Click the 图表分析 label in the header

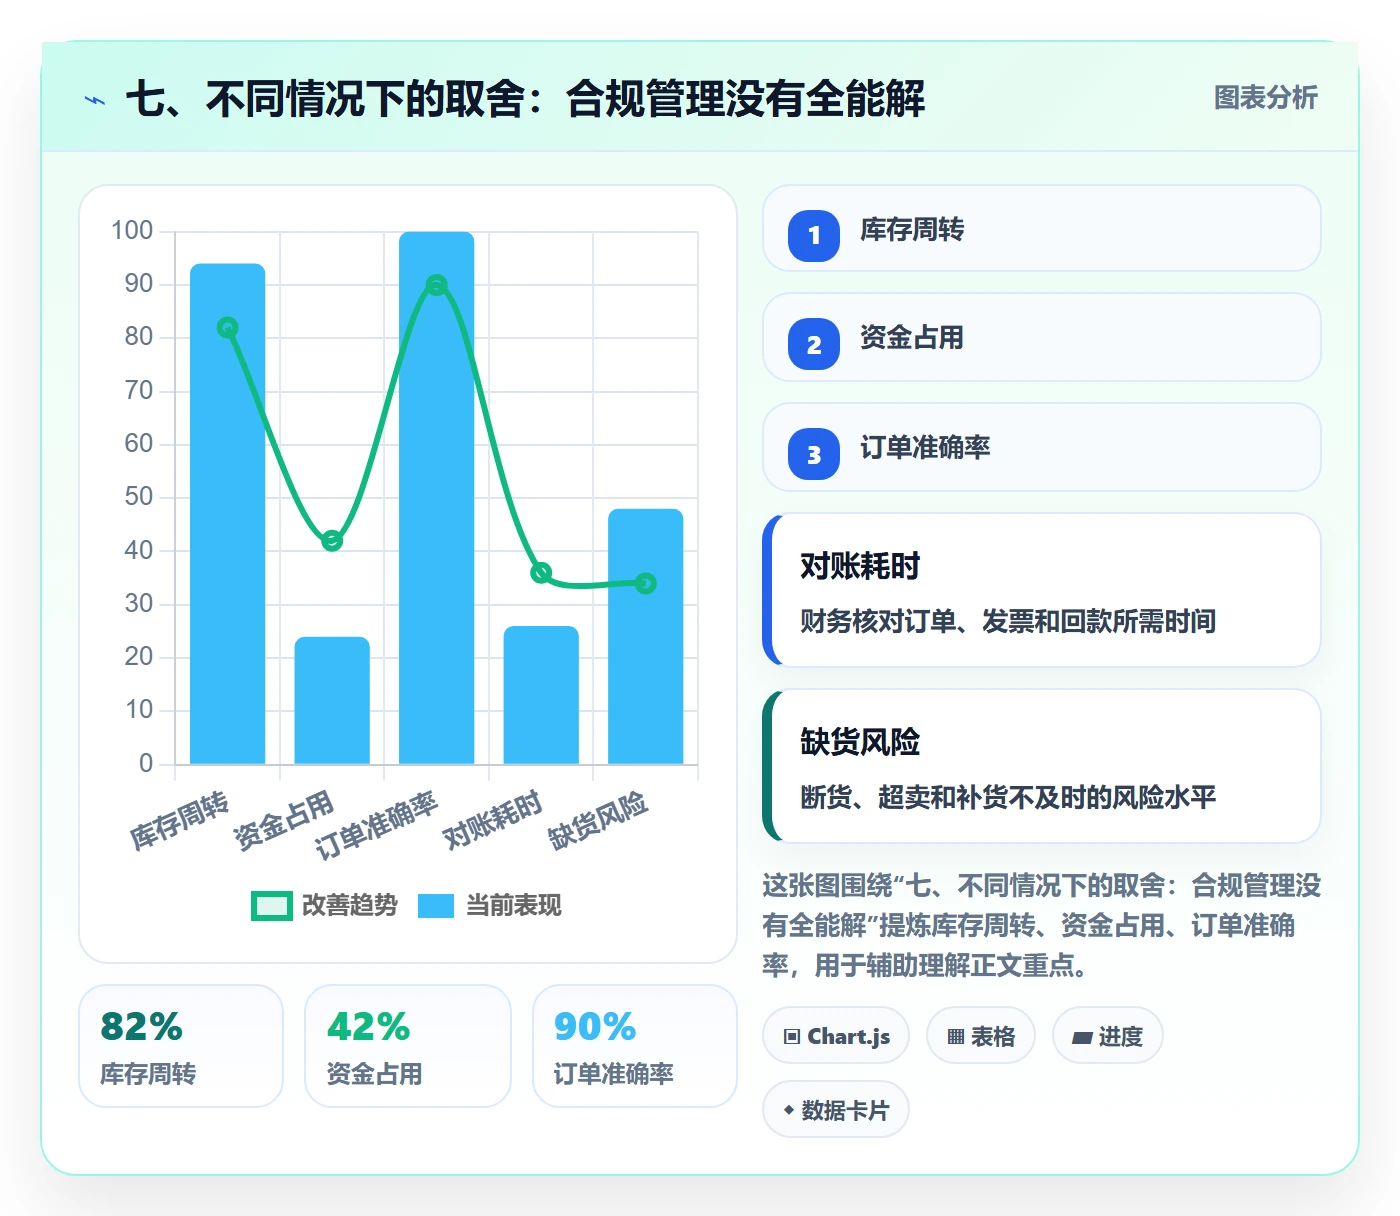[1265, 97]
